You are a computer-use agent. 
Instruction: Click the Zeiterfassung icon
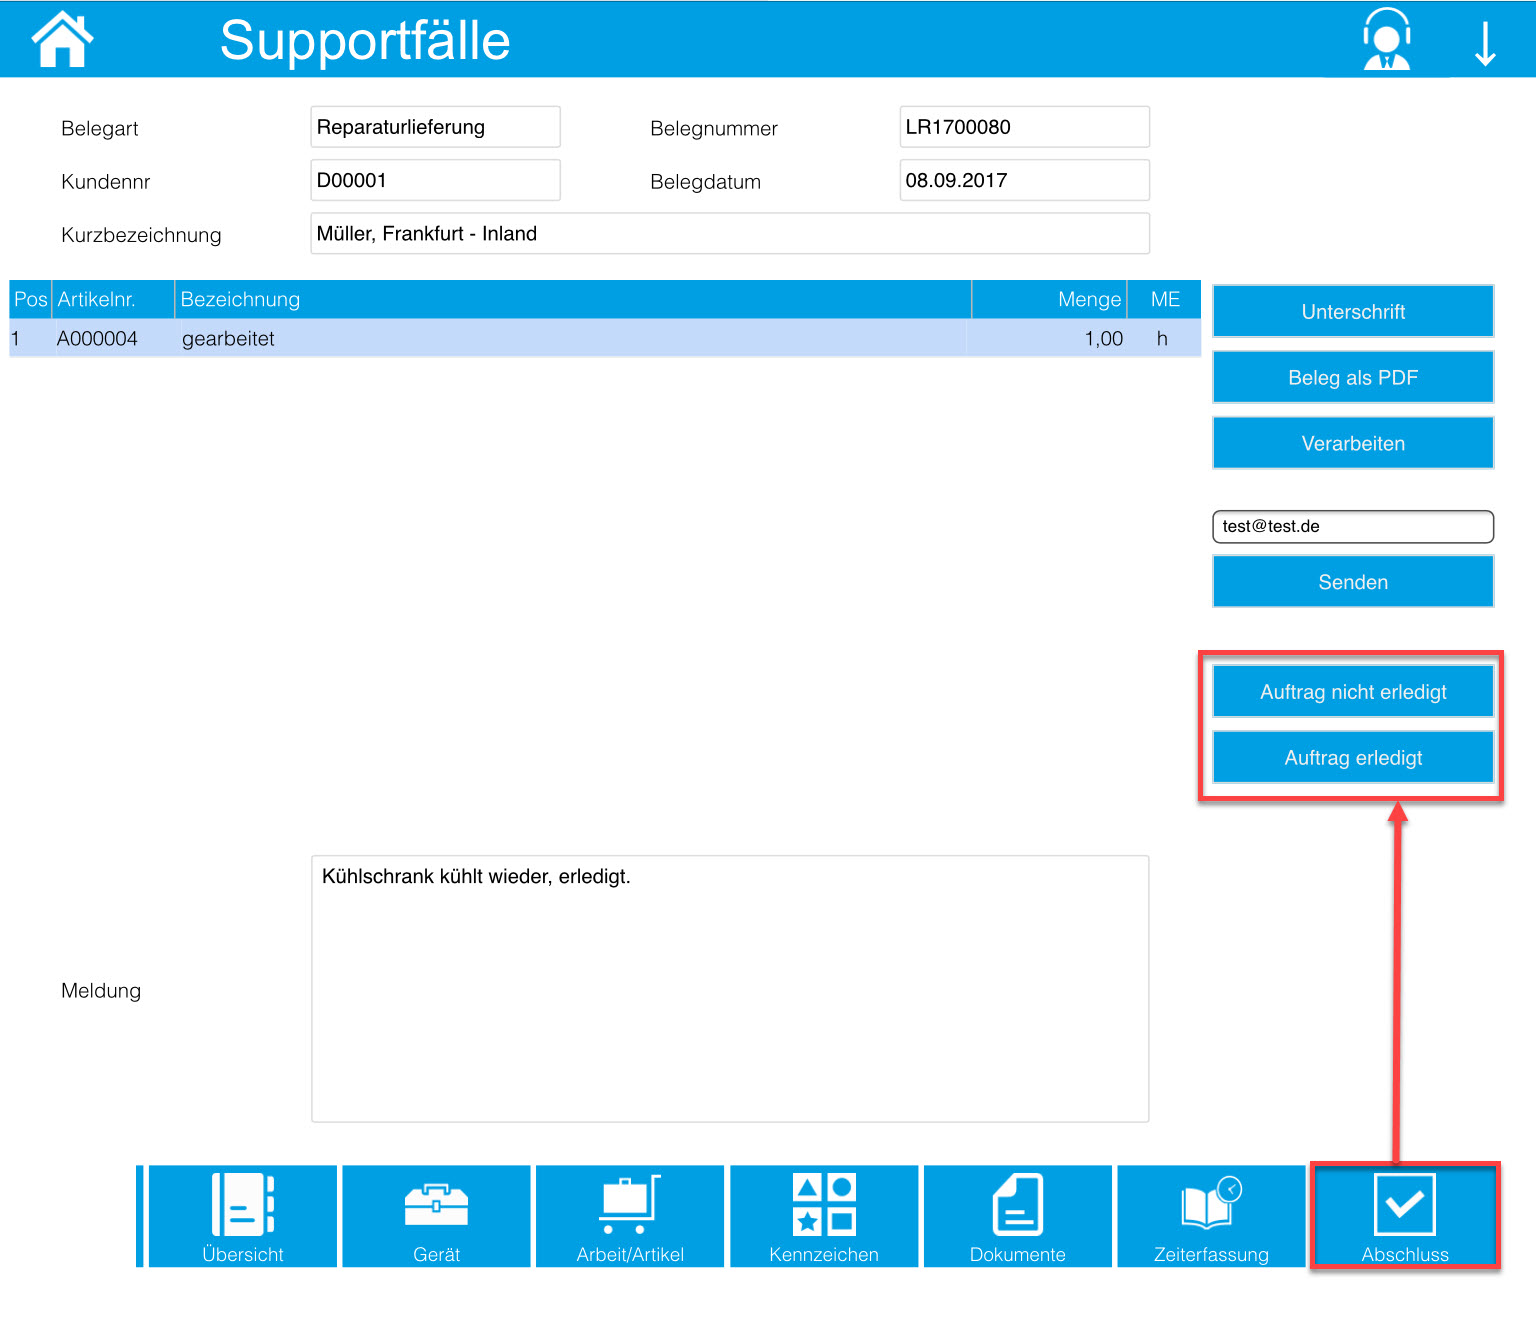pos(1210,1205)
